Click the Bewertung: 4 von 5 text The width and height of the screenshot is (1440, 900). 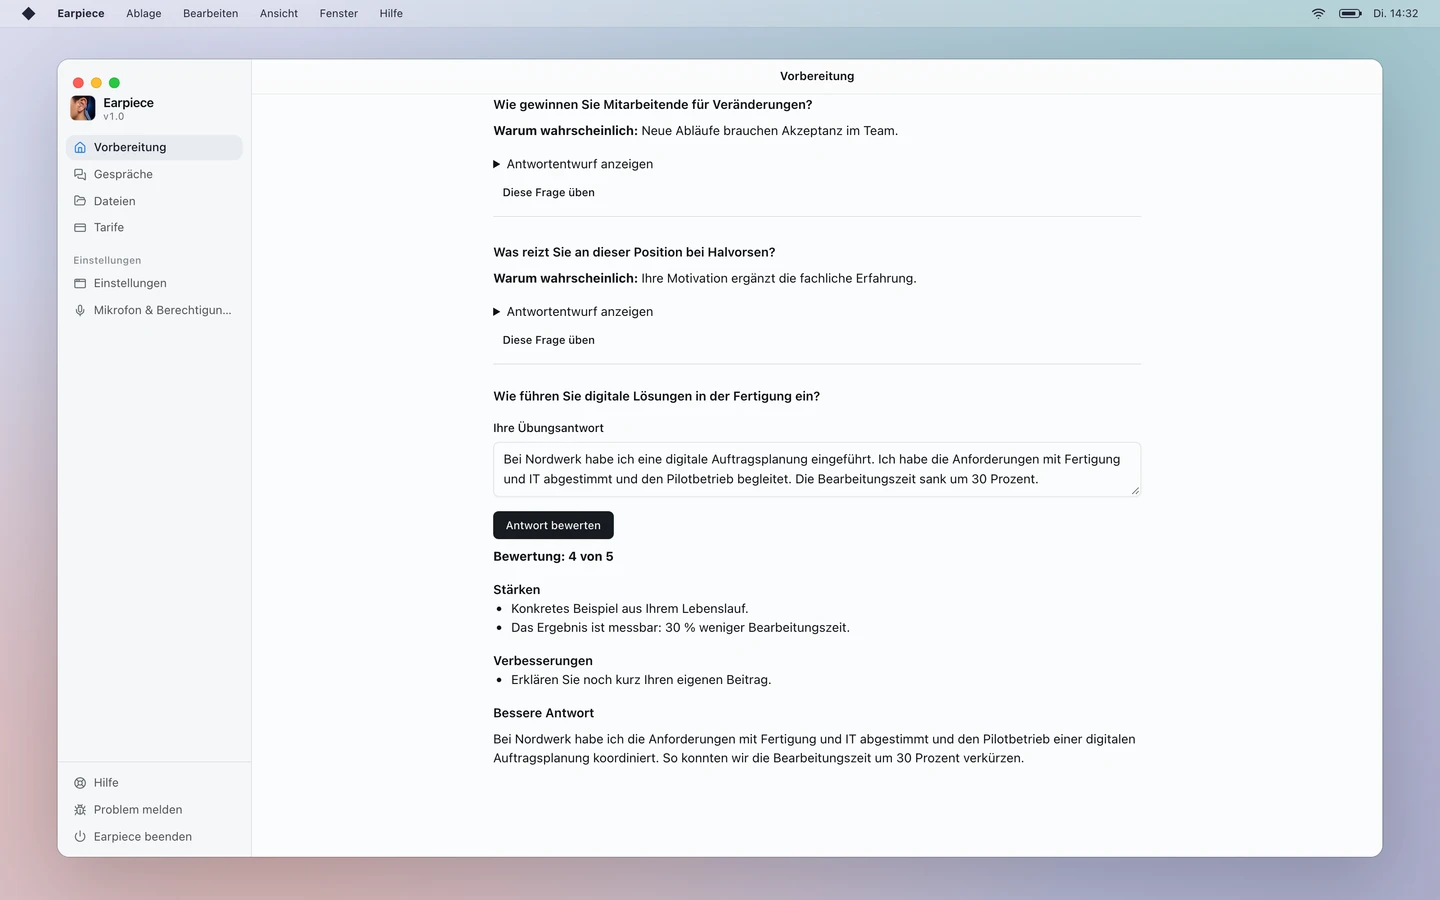click(x=553, y=557)
